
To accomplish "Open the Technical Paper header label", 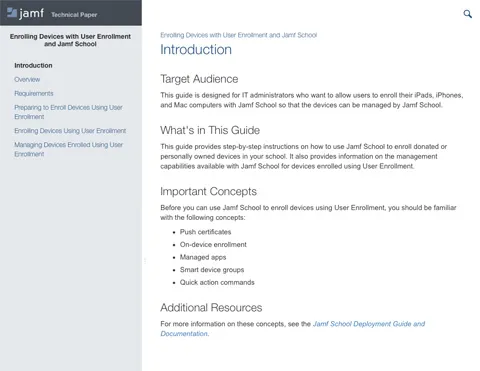I will [x=74, y=15].
